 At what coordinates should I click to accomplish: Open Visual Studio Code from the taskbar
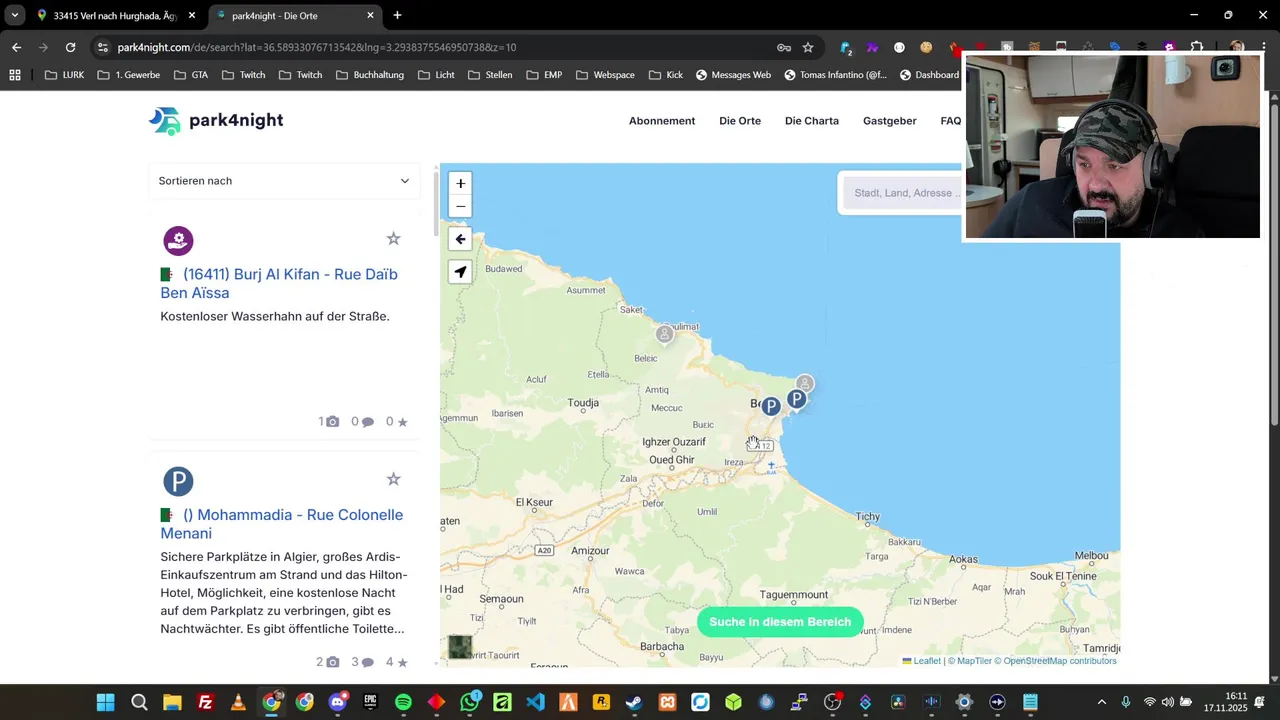click(x=535, y=702)
